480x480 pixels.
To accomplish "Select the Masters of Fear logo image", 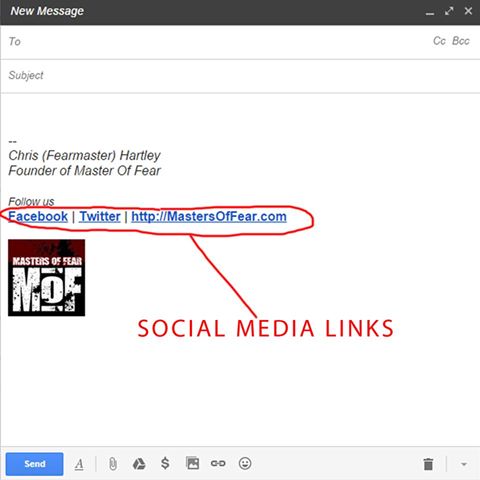I will [x=46, y=278].
